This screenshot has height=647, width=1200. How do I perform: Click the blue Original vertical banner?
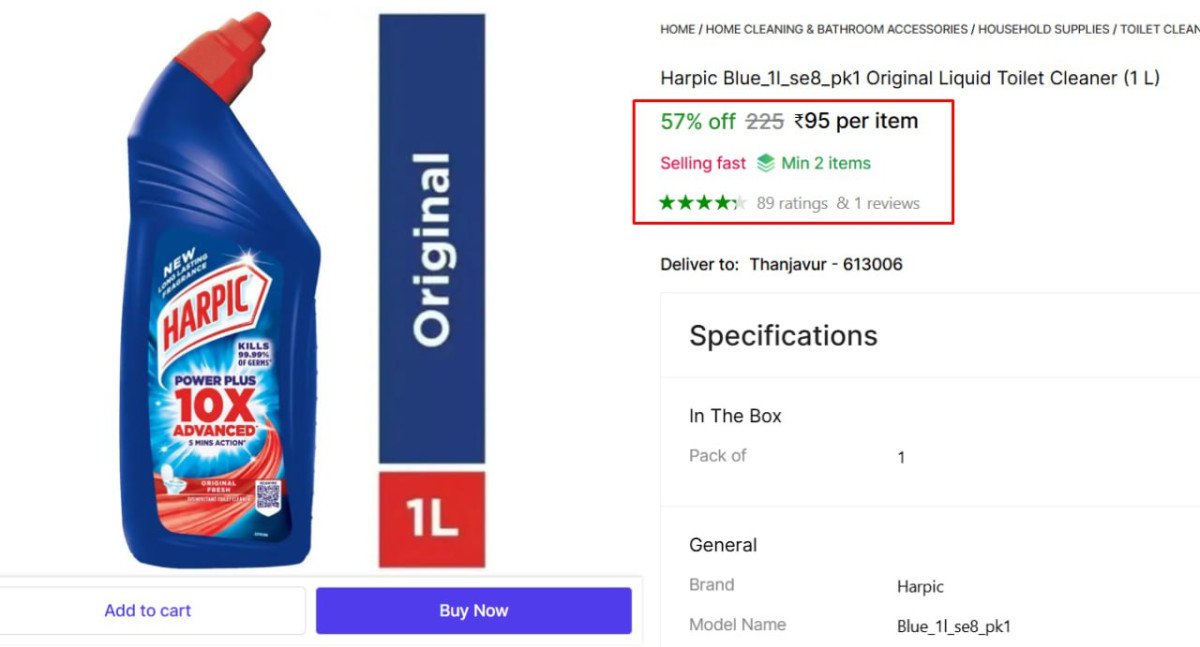tap(431, 240)
